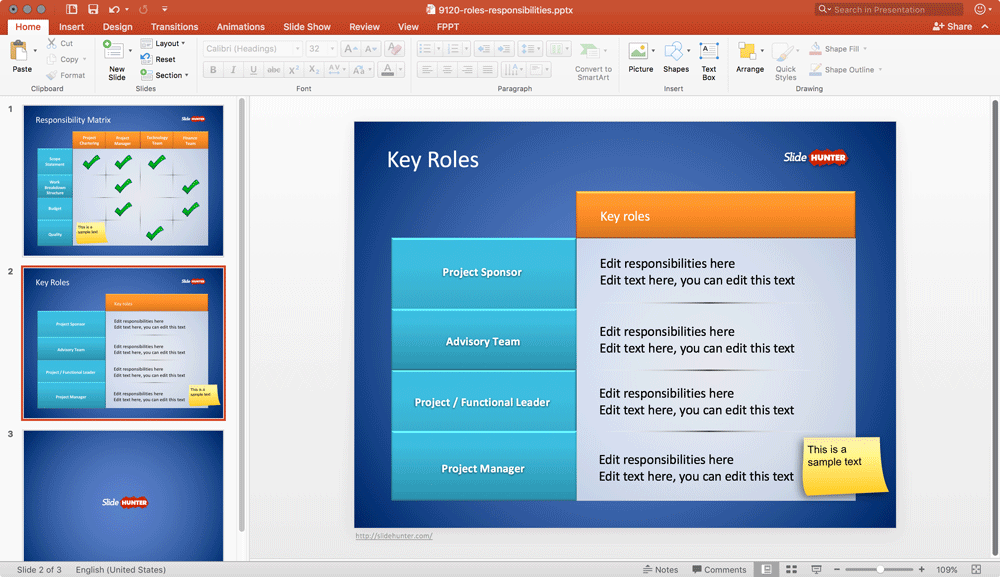Image resolution: width=1000 pixels, height=577 pixels.
Task: Follow the slidehunter.com link
Action: coord(394,536)
